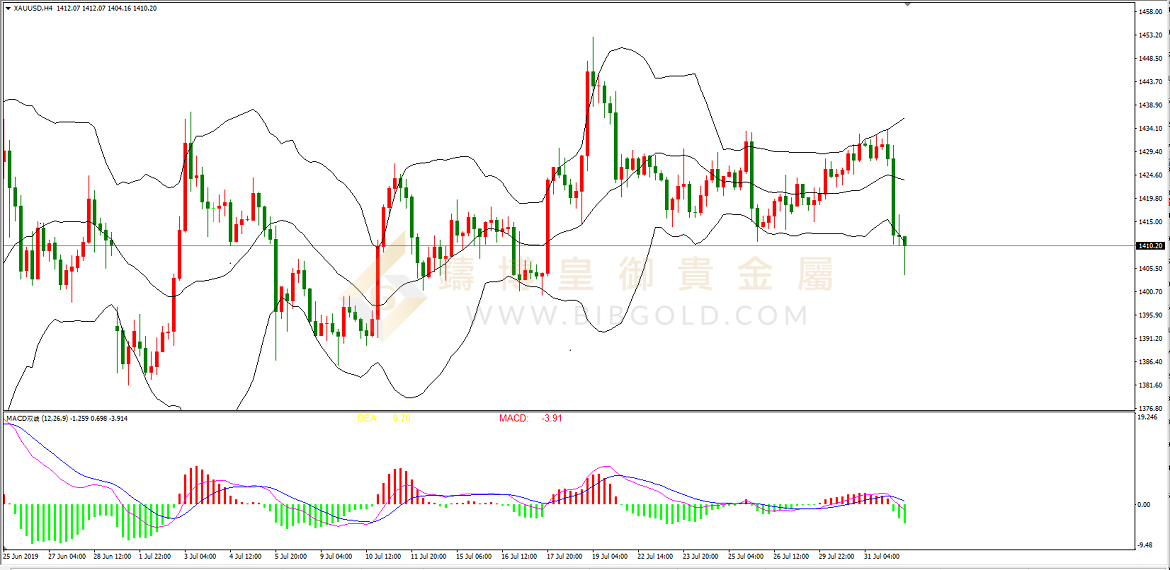The width and height of the screenshot is (1170, 570).
Task: Click time axis label 27 Jun 04:00
Action: tap(66, 556)
